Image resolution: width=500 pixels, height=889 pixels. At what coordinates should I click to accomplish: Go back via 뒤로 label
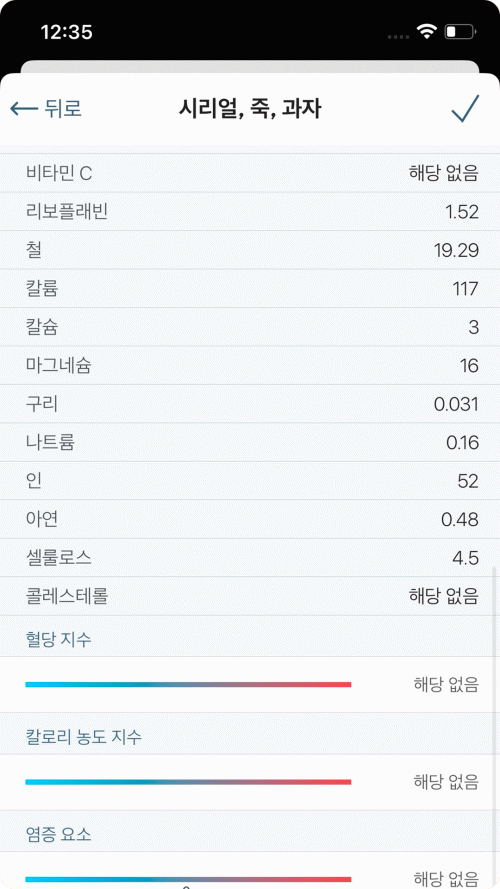63,108
